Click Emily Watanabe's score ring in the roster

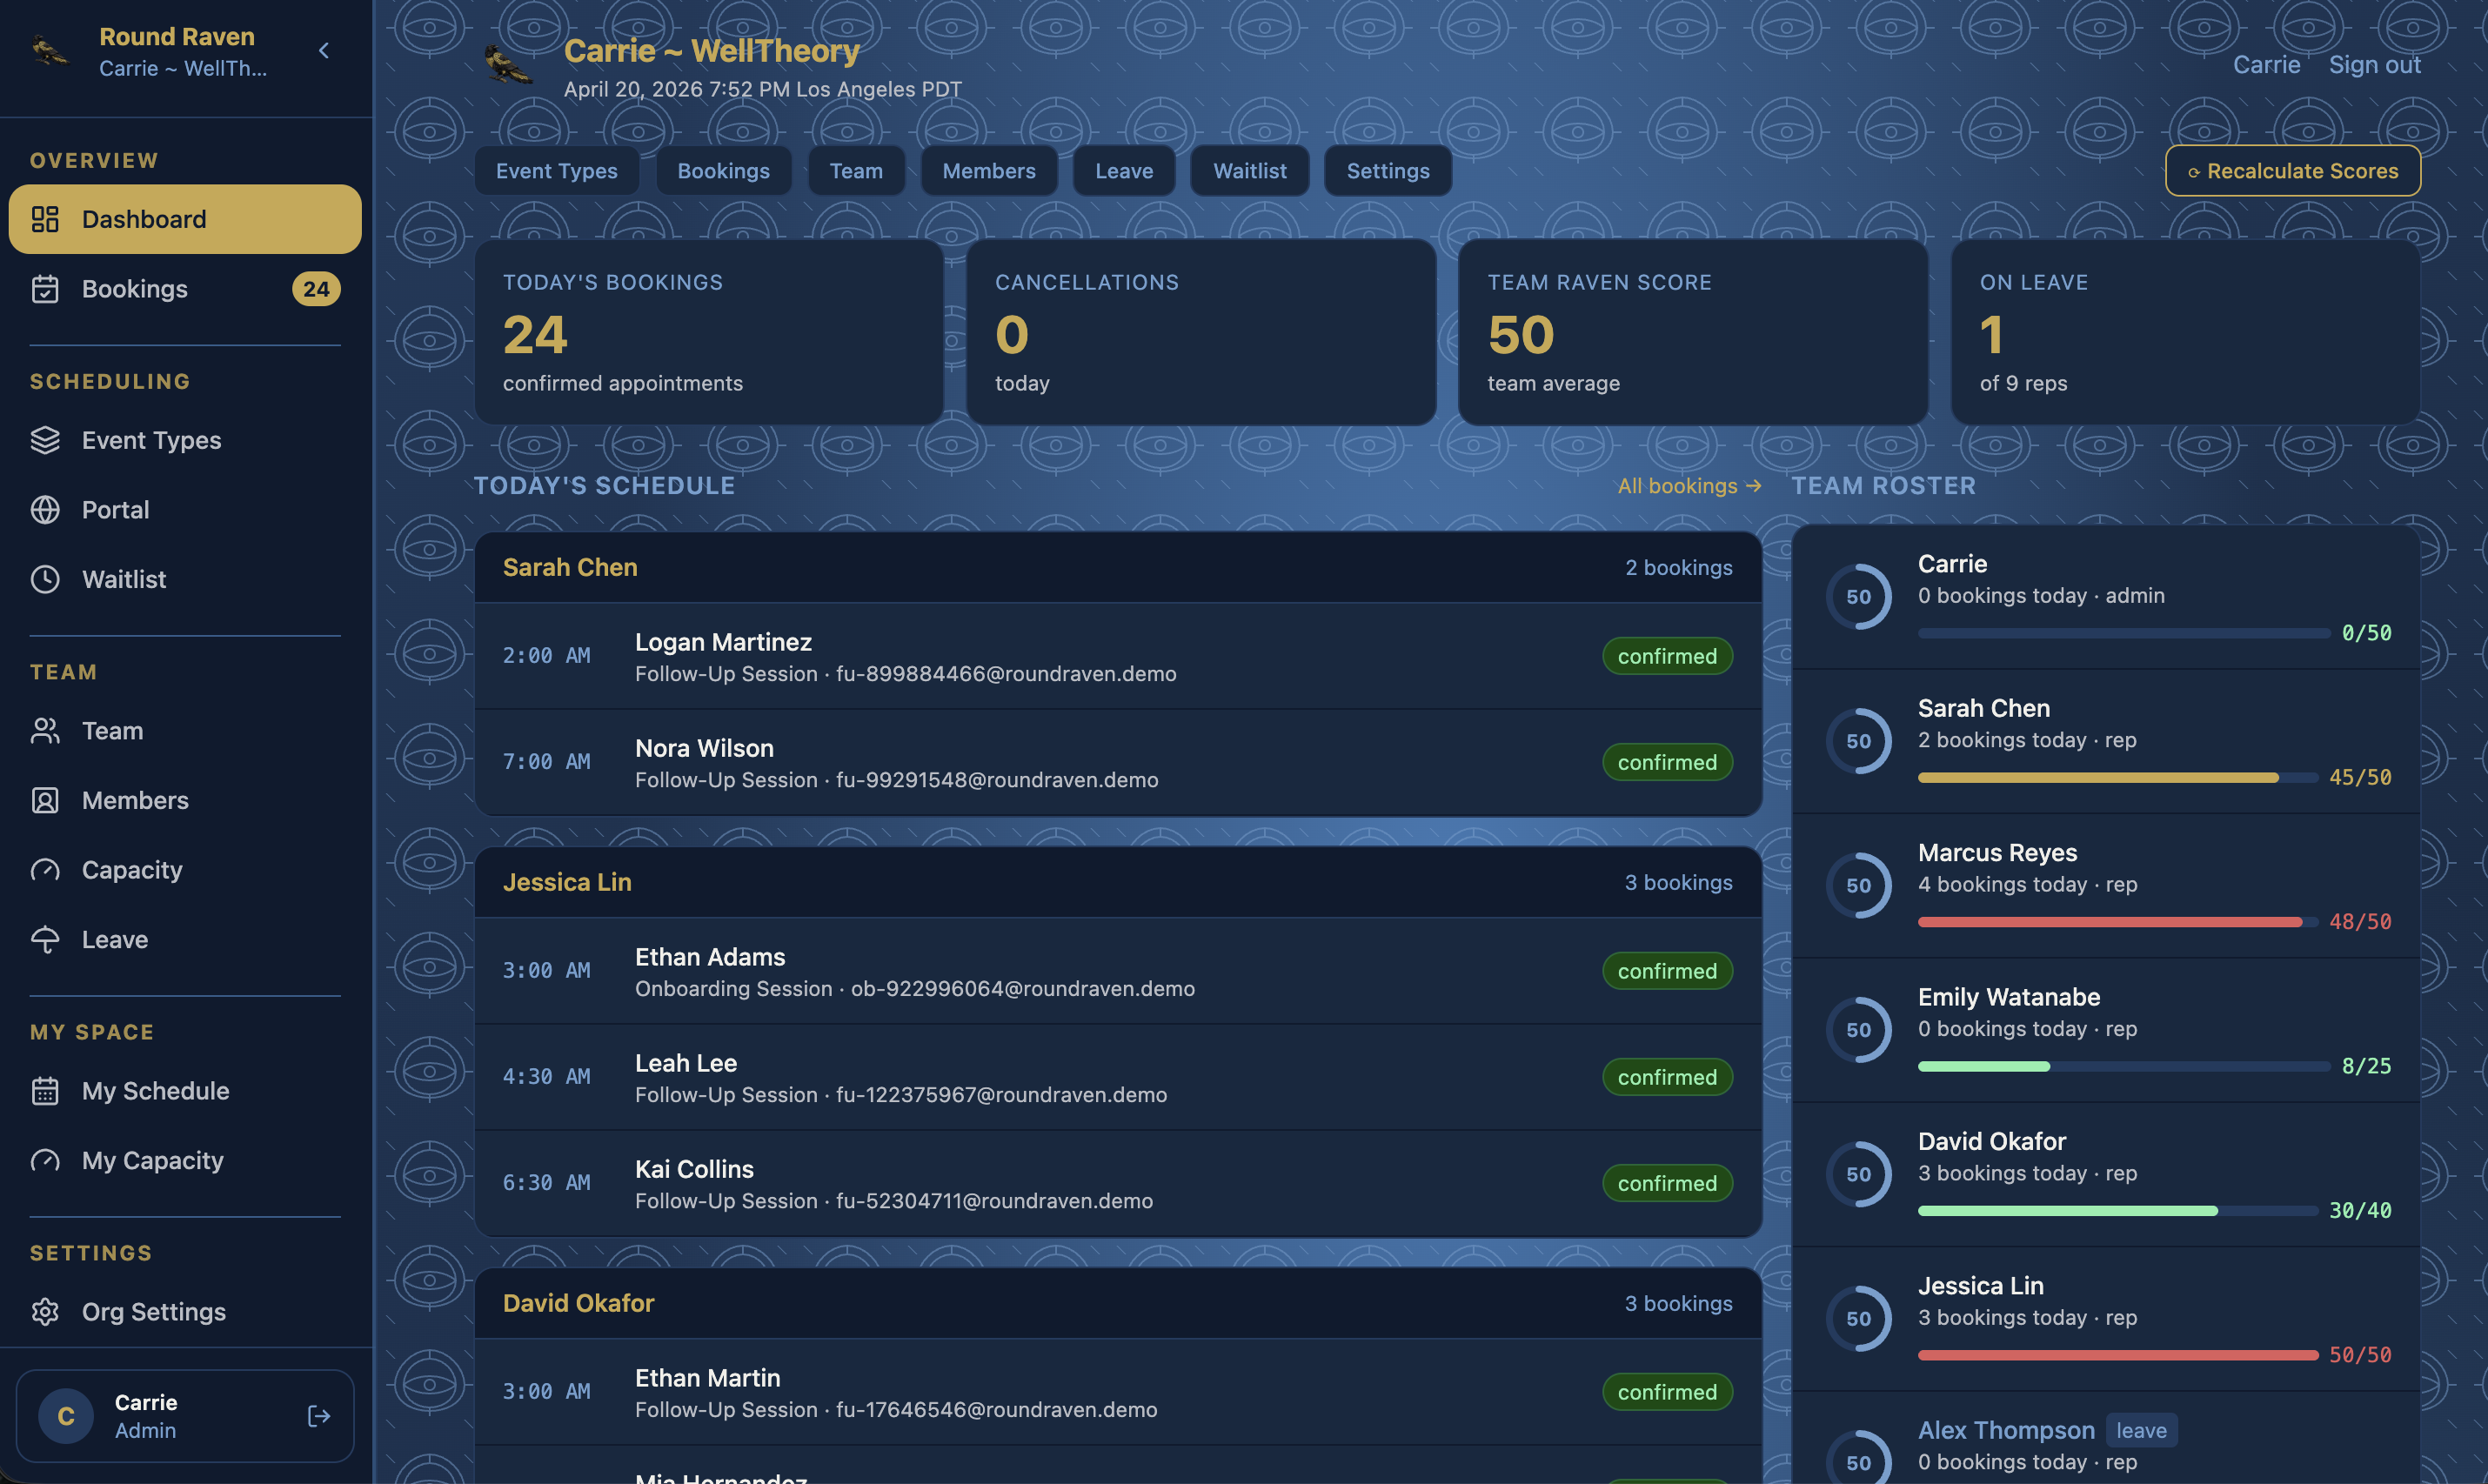click(1859, 1030)
